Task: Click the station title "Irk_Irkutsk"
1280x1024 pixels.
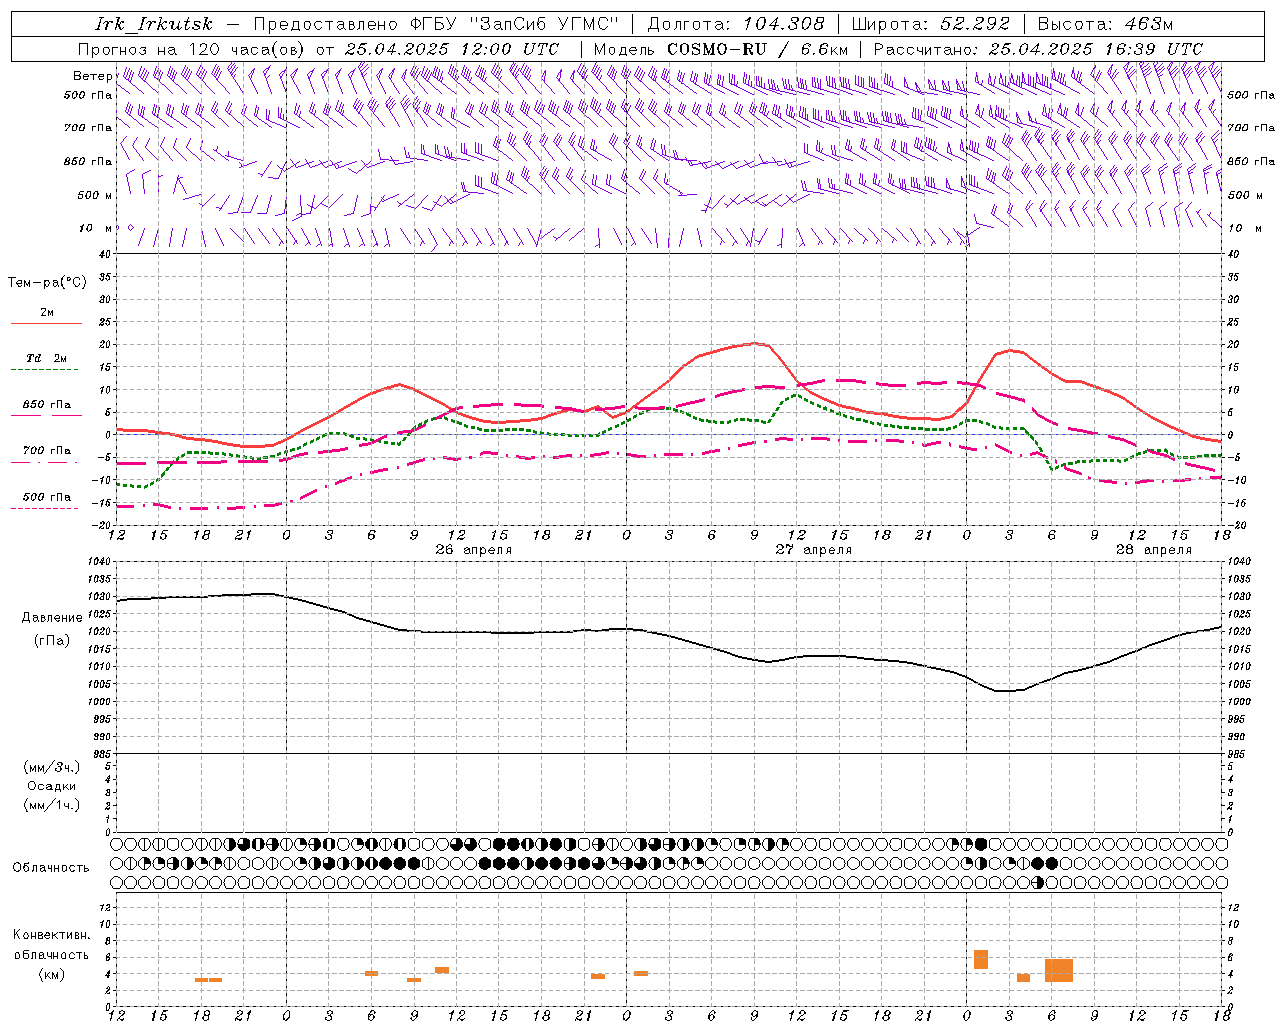Action: 154,24
